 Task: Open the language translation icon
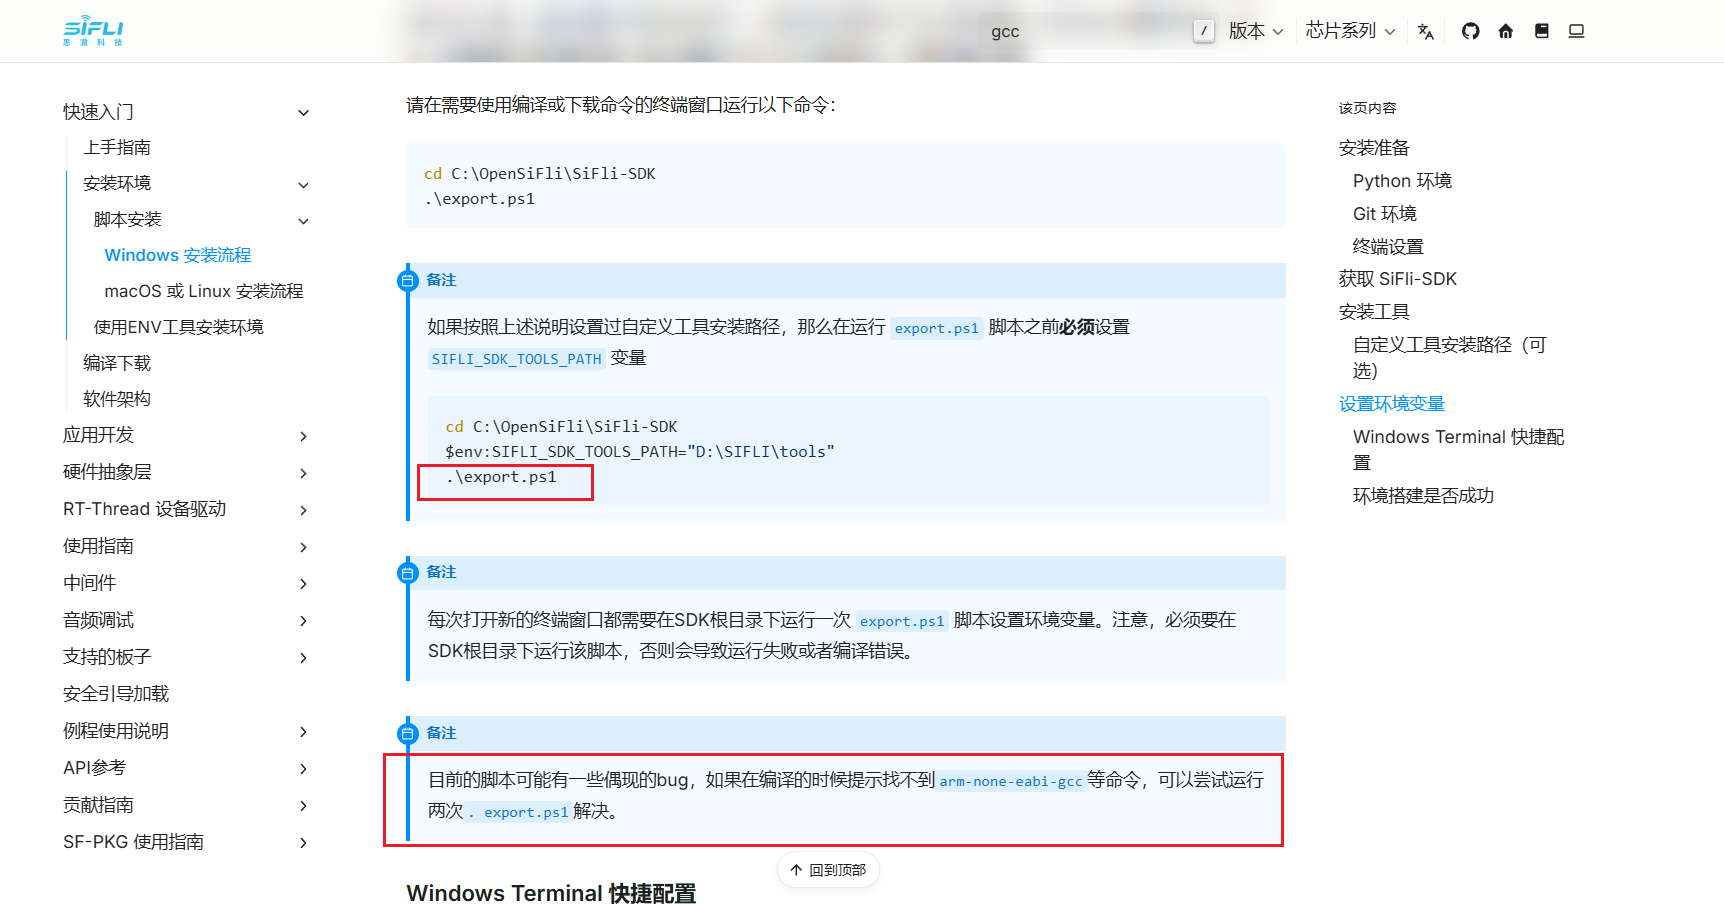coord(1426,32)
